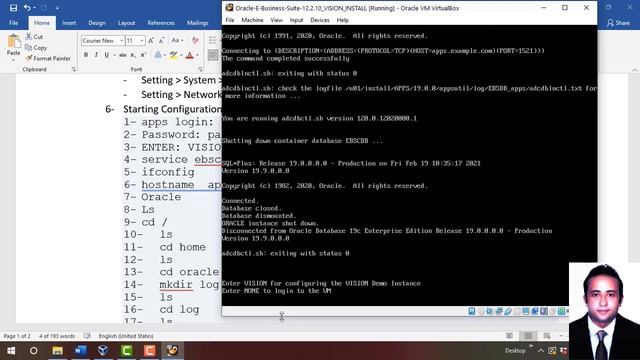This screenshot has height=360, width=640.
Task: Click the Bullets list icon
Action: [x=212, y=40]
